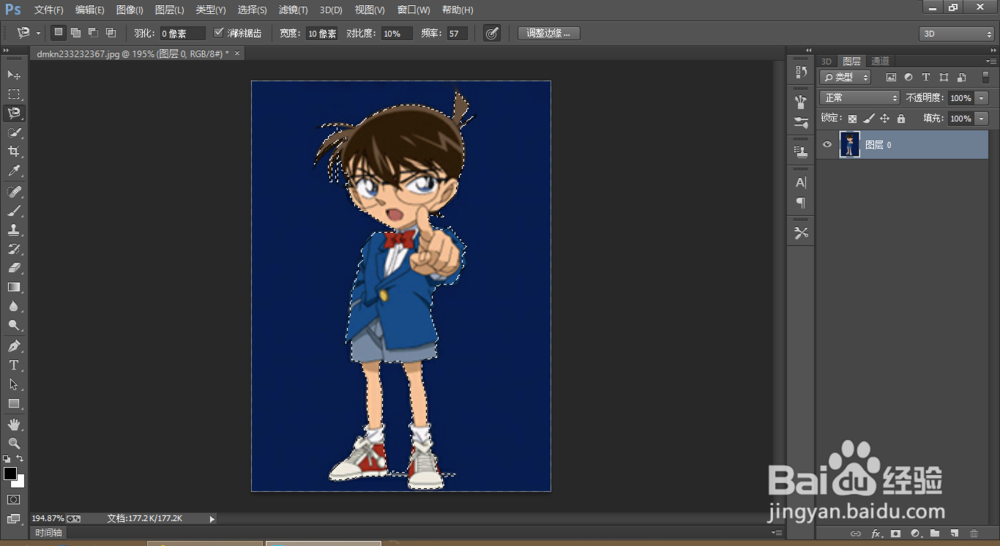Viewport: 1000px width, 546px height.
Task: Click the 羽化 feather input field
Action: click(182, 33)
